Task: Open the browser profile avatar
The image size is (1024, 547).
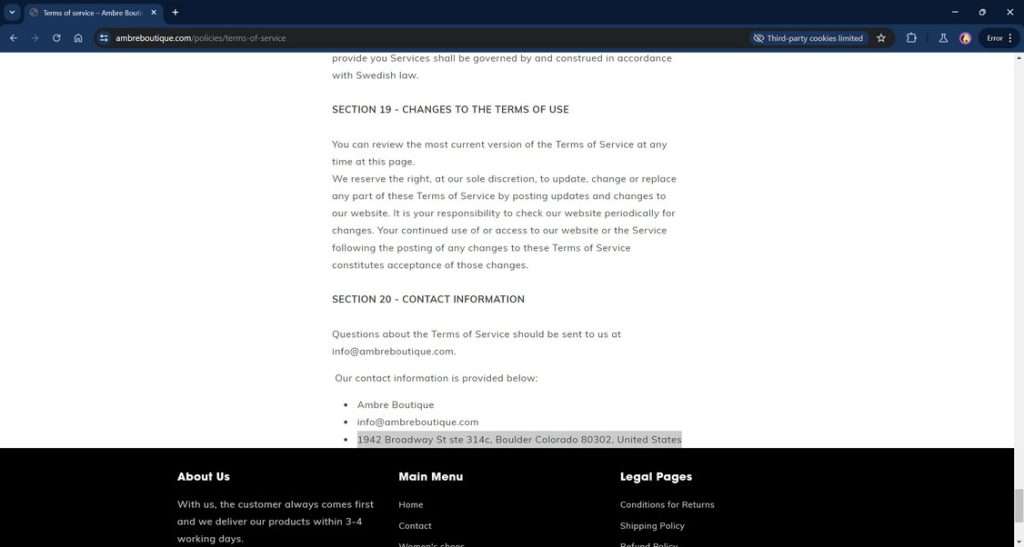Action: [965, 38]
